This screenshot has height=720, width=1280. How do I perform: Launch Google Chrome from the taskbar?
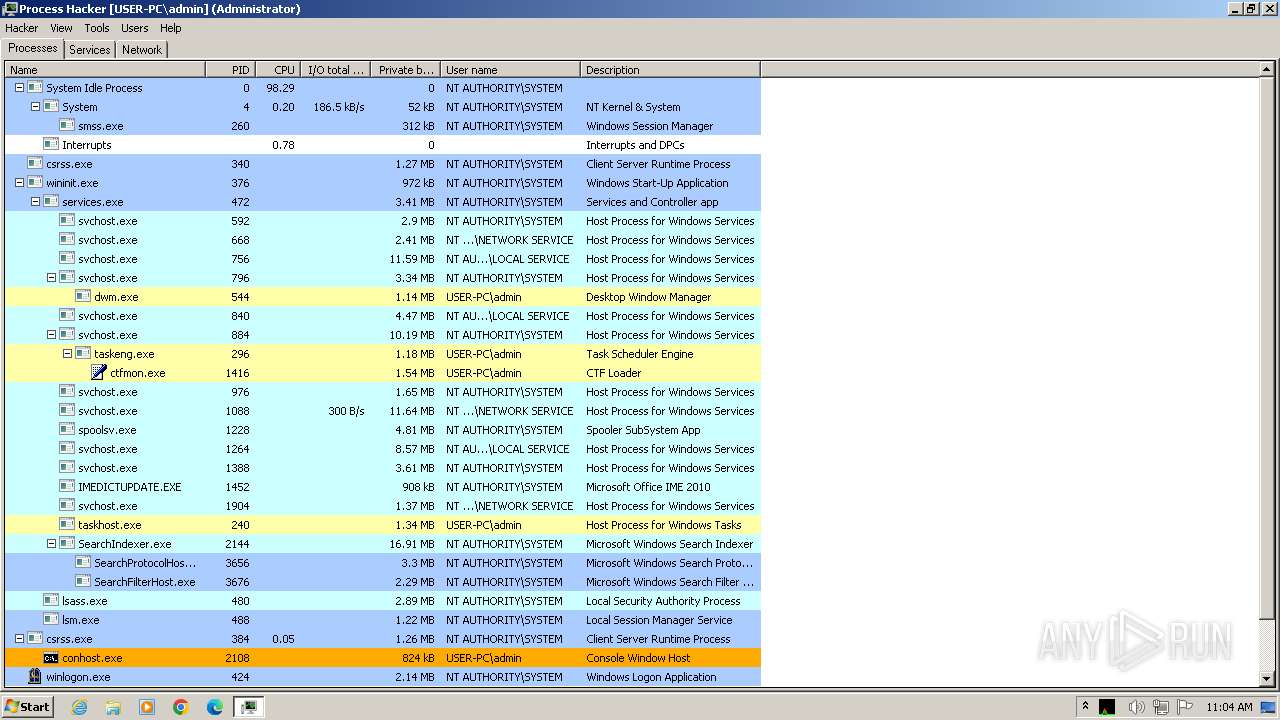pos(181,707)
